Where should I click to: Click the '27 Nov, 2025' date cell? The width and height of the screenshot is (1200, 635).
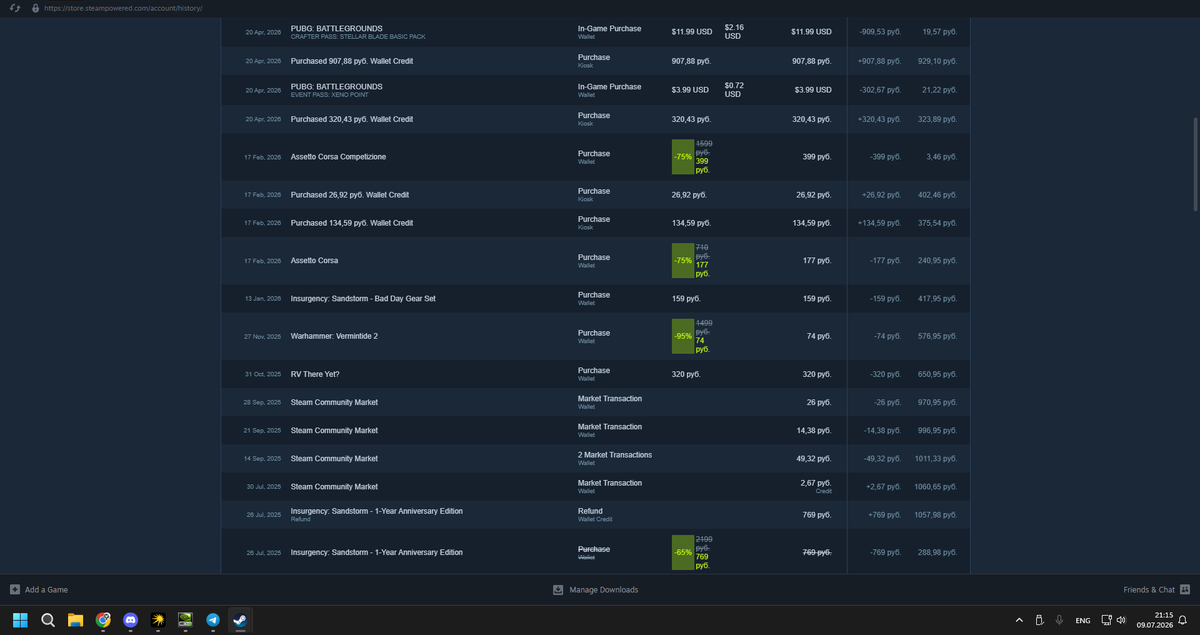262,337
